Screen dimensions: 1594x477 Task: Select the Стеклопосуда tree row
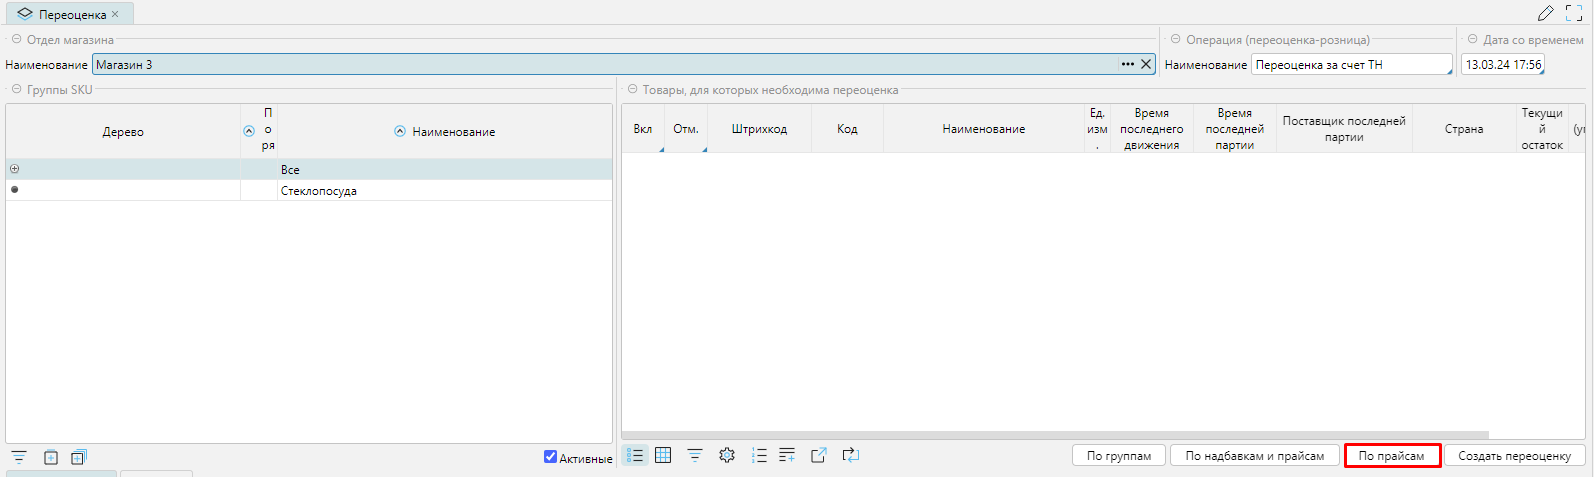click(x=318, y=191)
